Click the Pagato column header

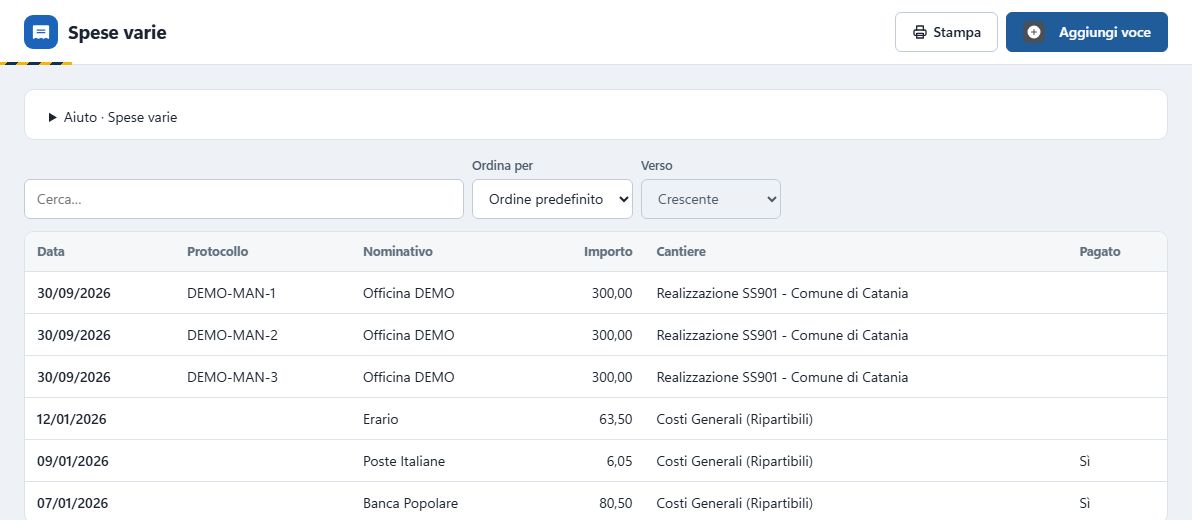tap(1099, 252)
